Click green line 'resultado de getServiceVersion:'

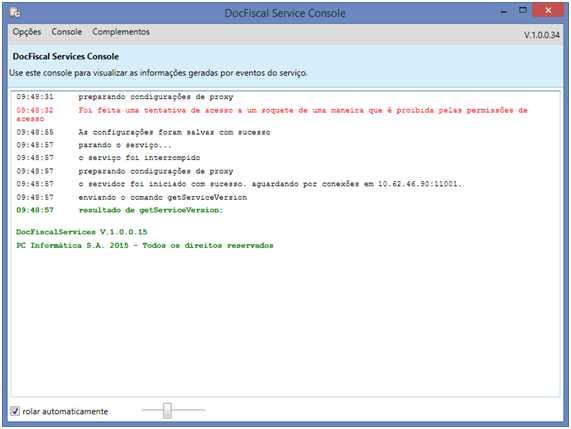click(x=119, y=210)
